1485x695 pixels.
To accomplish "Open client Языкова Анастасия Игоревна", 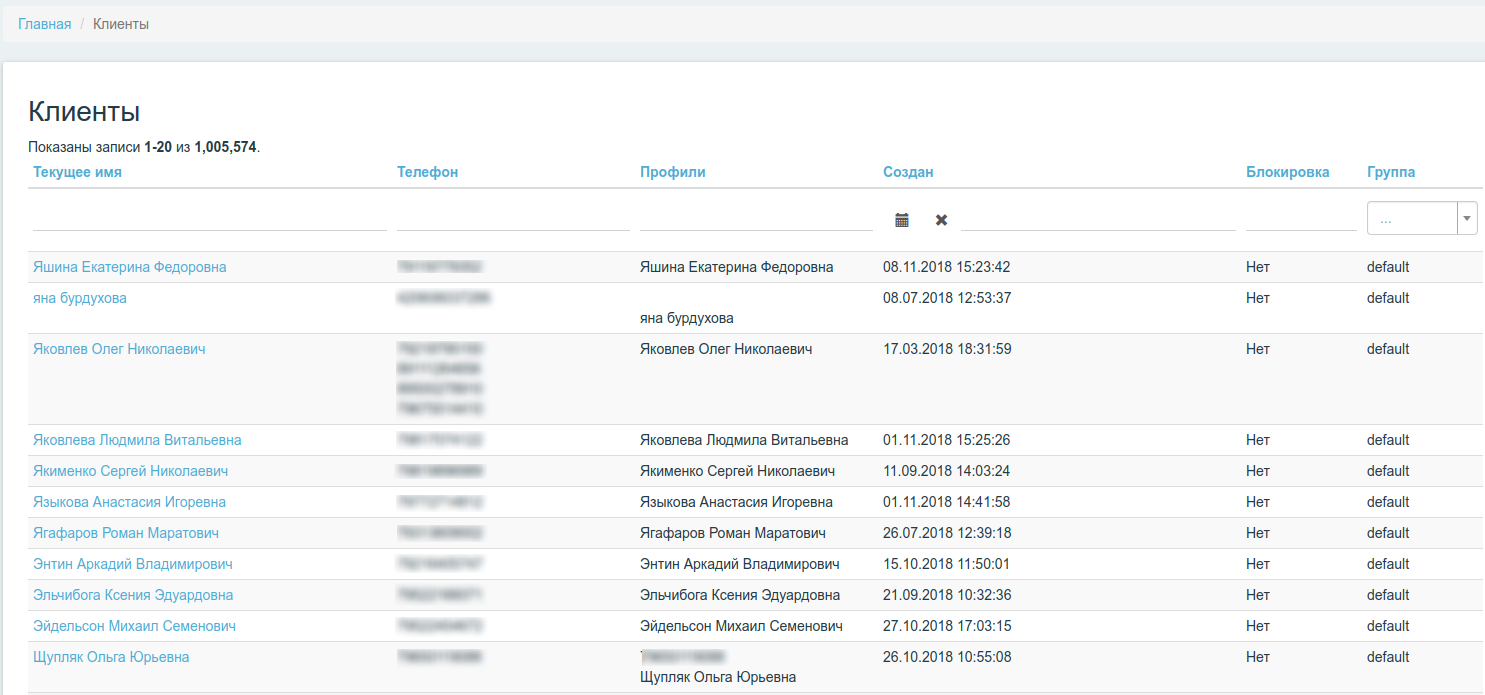I will click(x=129, y=502).
